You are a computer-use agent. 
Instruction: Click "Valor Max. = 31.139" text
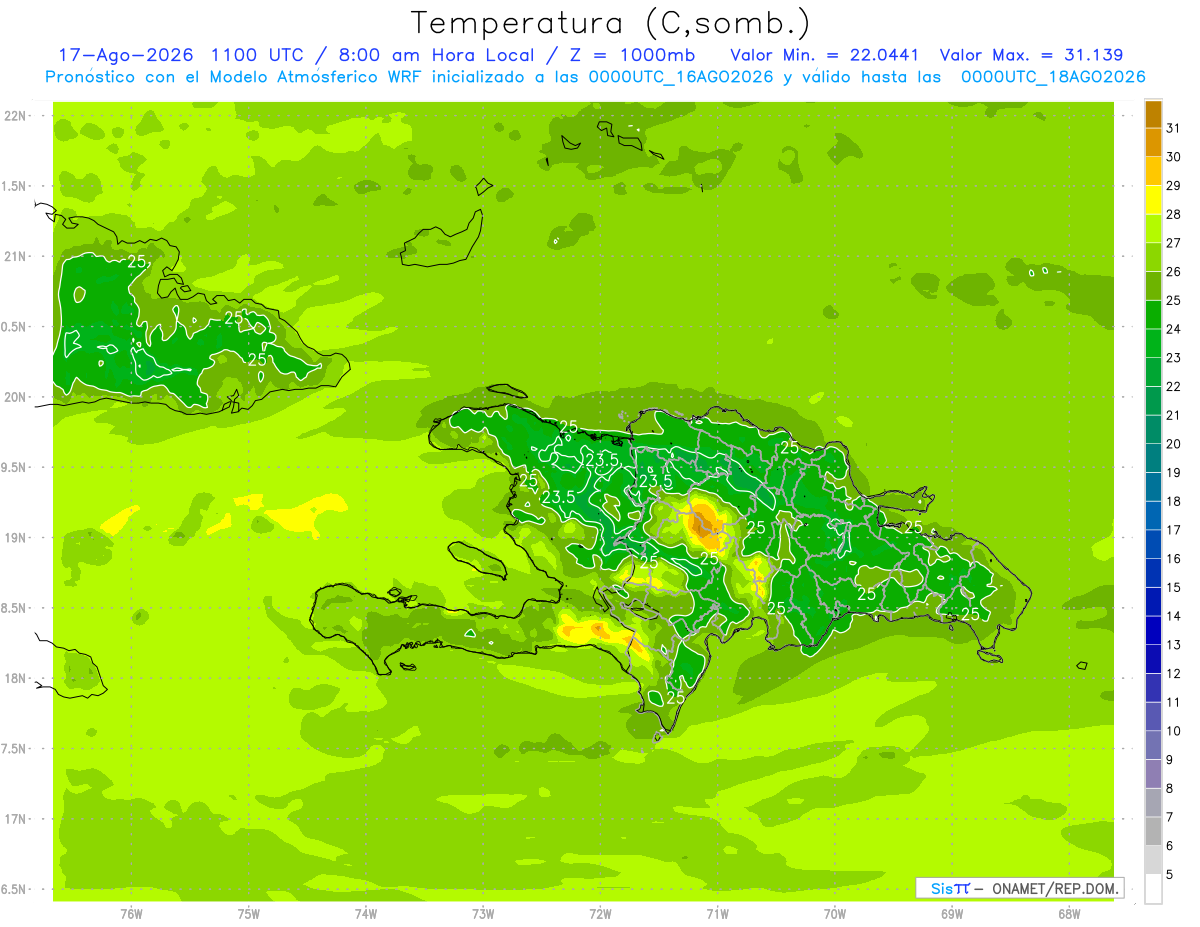point(1031,56)
